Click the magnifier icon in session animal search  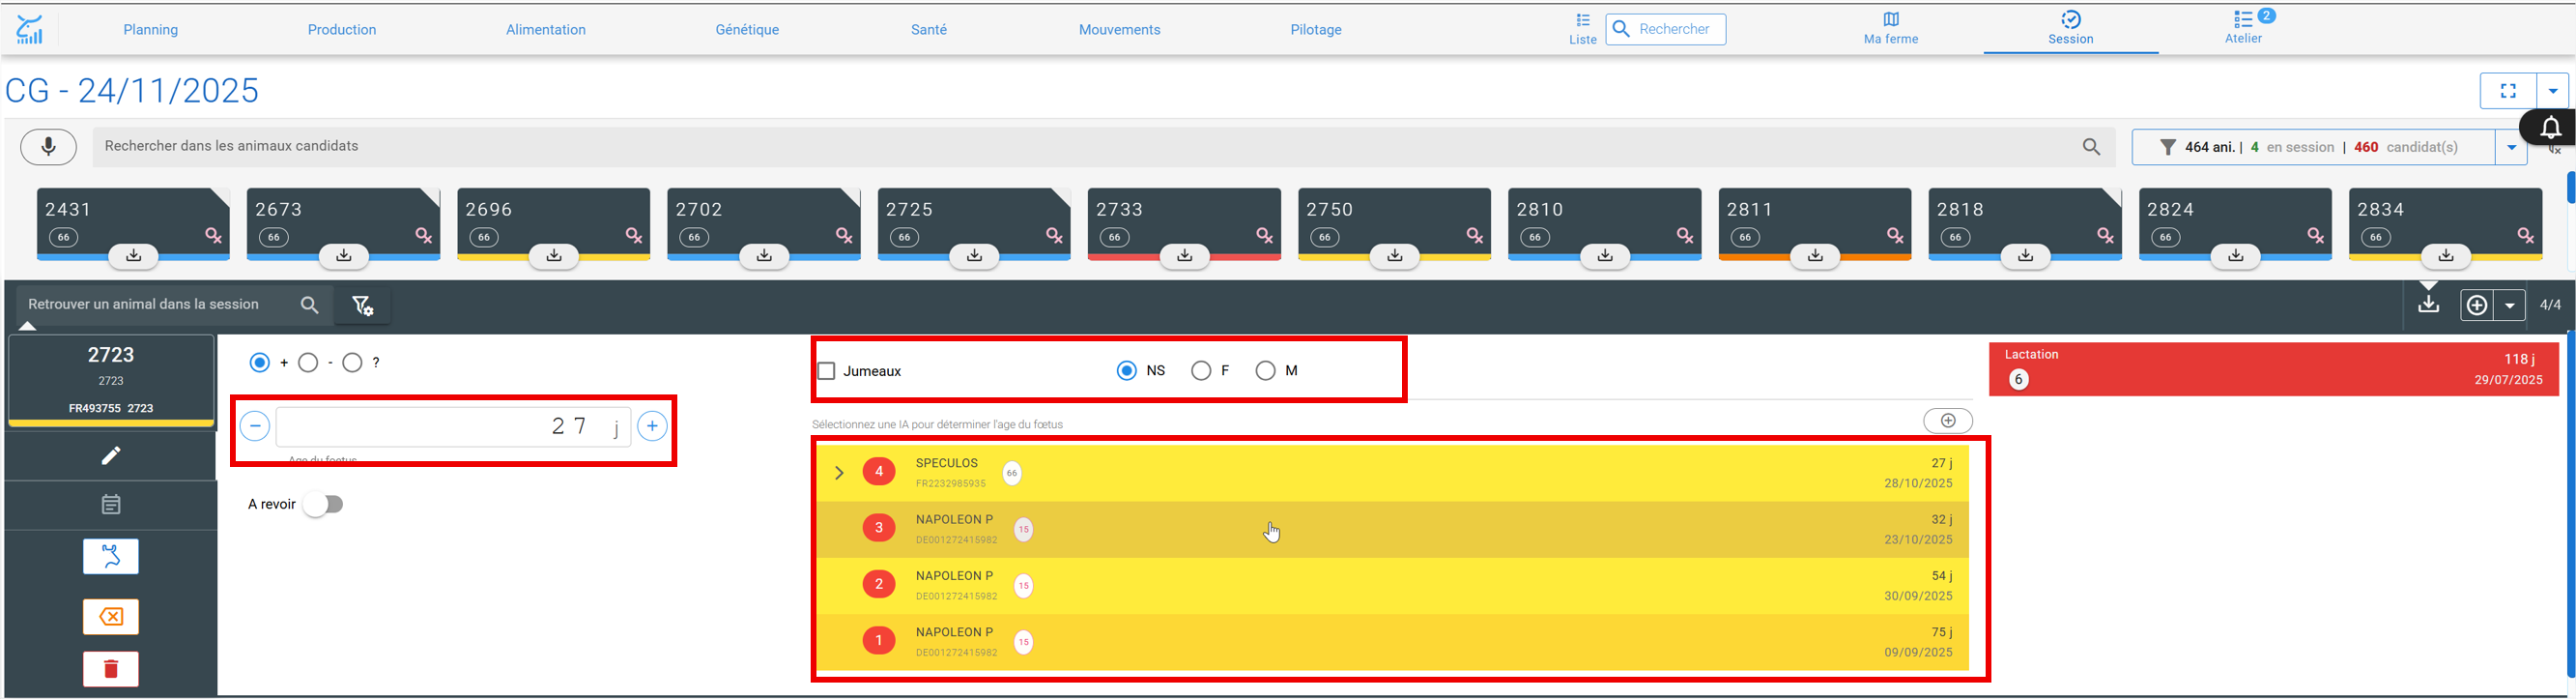(310, 305)
